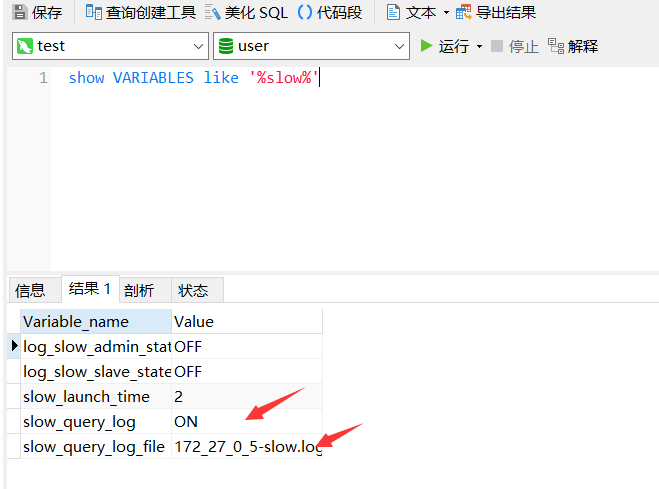Click the Save (保存) floppy disk icon
The height and width of the screenshot is (489, 659).
point(19,12)
